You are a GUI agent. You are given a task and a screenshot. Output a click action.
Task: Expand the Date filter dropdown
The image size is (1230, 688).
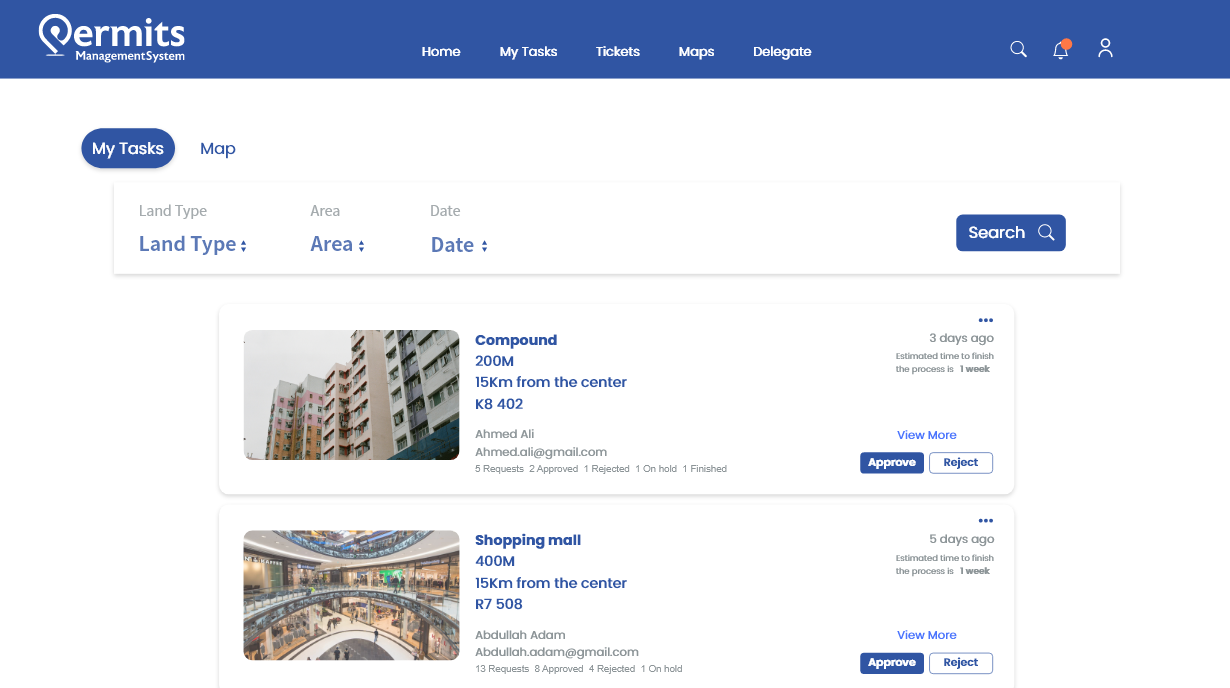[459, 245]
